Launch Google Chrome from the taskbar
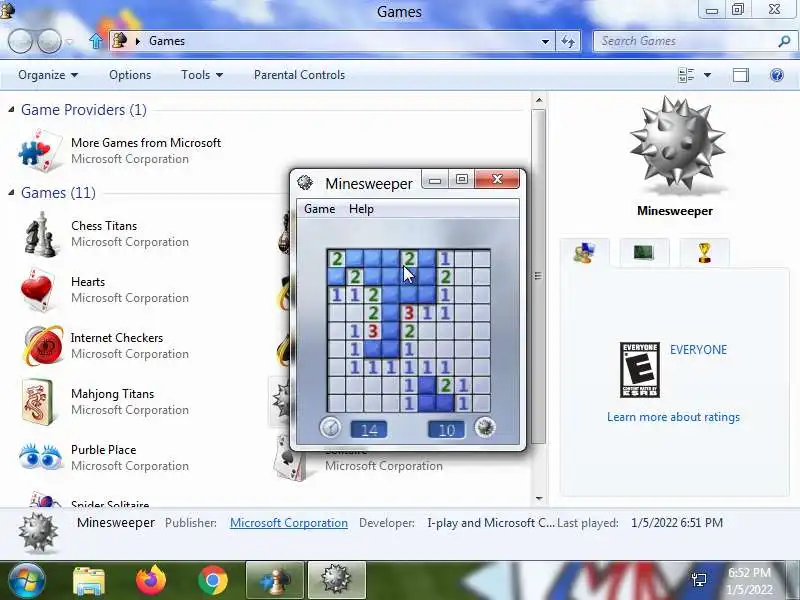The height and width of the screenshot is (600, 800). click(213, 581)
